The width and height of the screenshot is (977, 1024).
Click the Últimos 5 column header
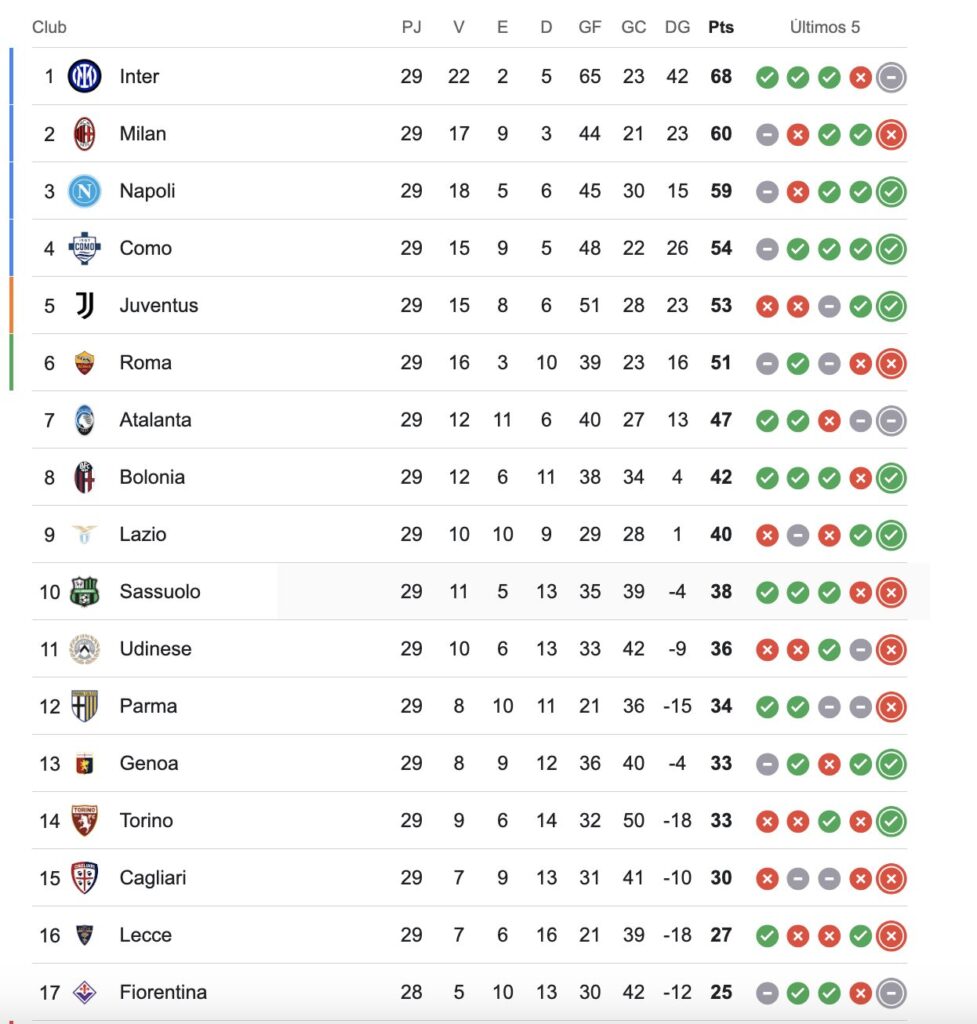pos(825,27)
